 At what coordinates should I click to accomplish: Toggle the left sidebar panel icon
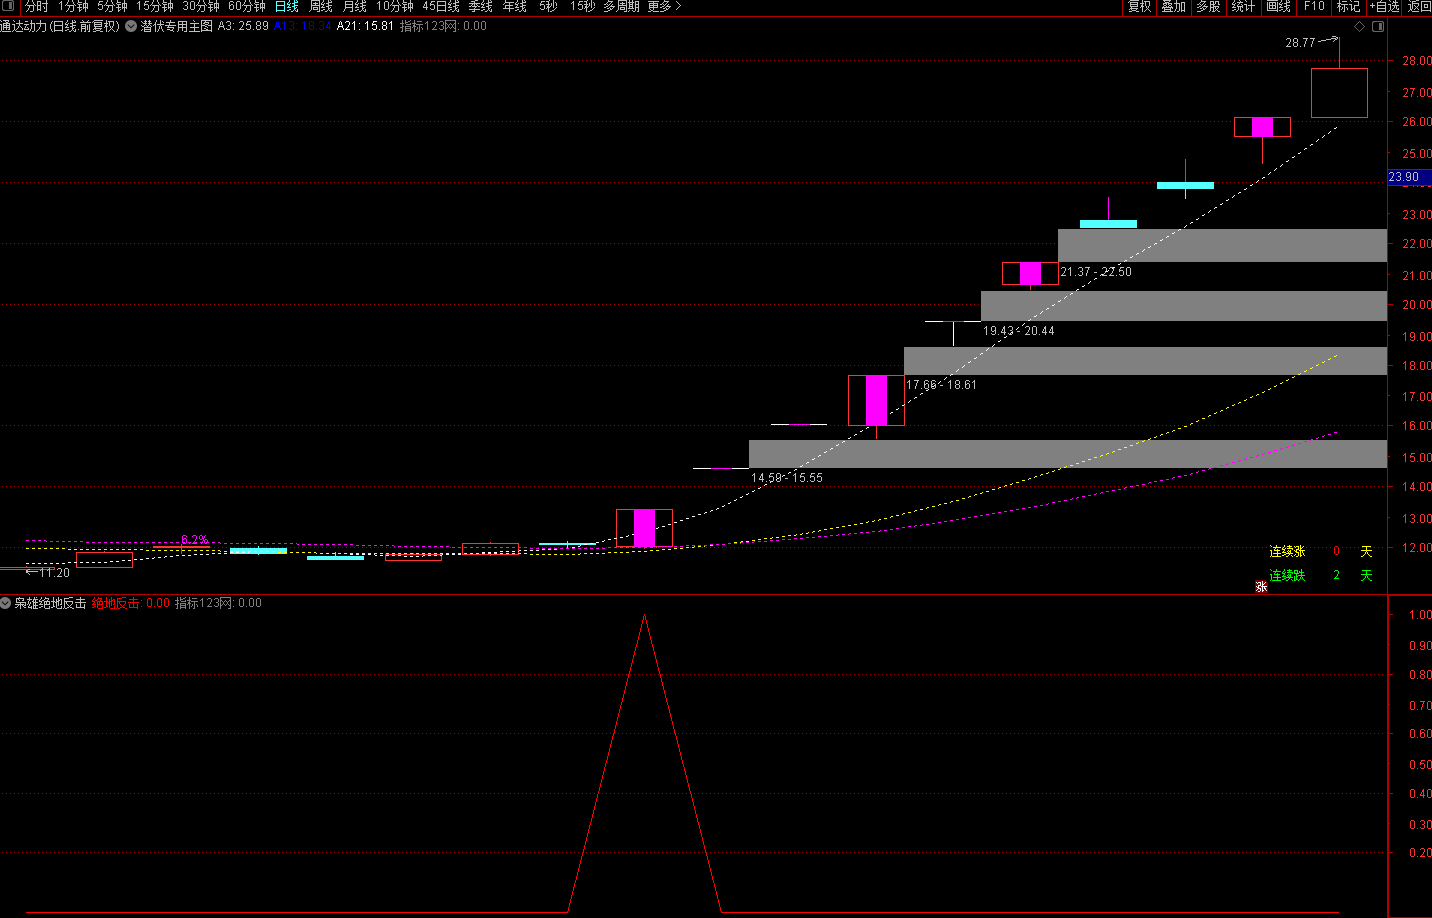[9, 6]
